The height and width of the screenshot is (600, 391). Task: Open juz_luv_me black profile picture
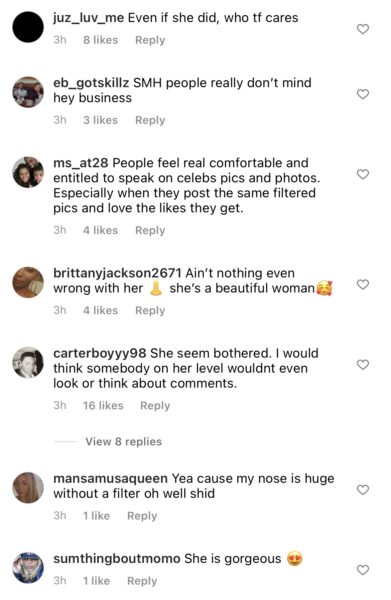tap(28, 27)
